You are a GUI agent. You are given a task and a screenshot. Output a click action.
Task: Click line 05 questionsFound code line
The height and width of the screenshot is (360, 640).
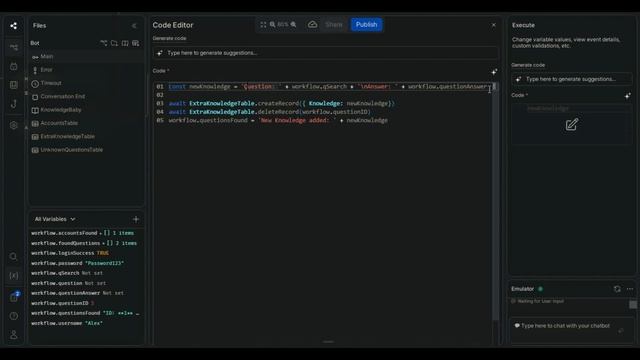click(278, 120)
